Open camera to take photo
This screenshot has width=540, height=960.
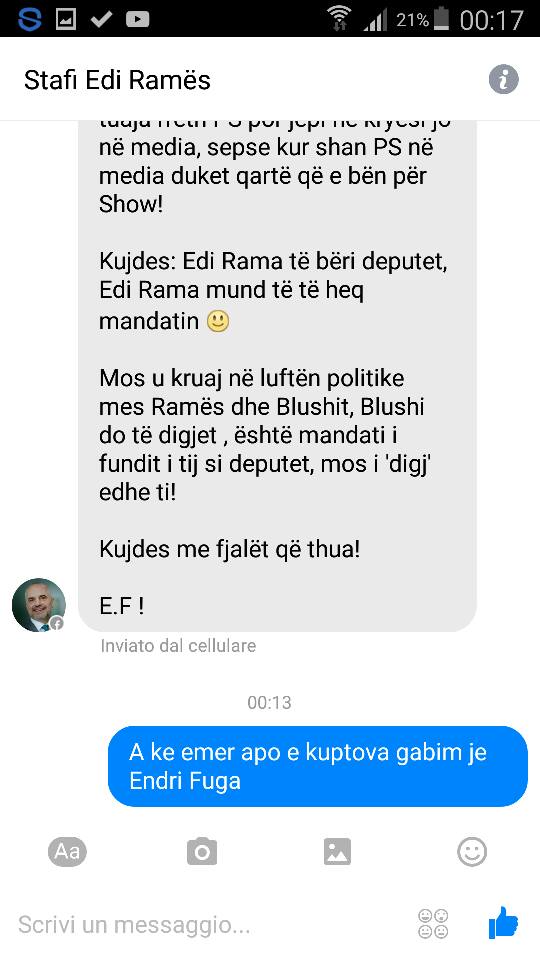point(202,852)
